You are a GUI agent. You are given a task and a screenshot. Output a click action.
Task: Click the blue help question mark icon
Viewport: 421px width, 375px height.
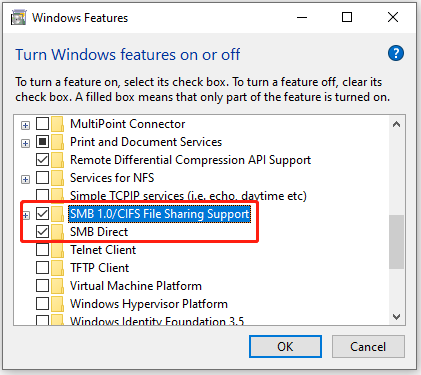[396, 53]
